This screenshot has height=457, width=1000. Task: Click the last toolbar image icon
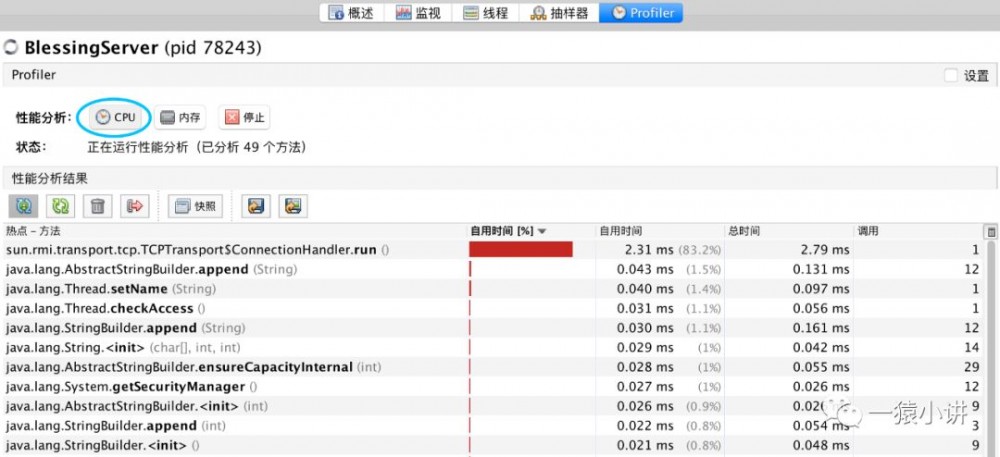click(x=293, y=206)
